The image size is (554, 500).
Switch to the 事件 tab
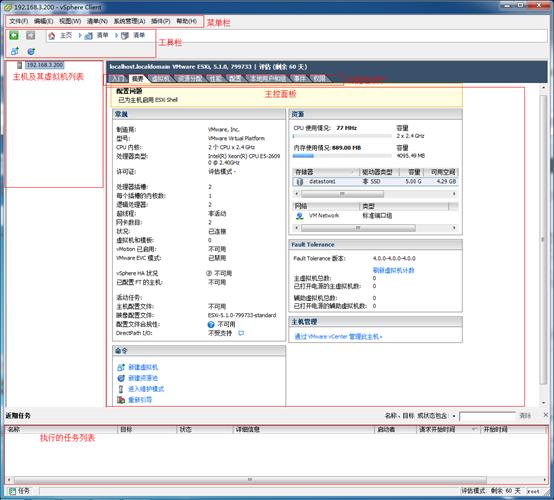point(300,78)
